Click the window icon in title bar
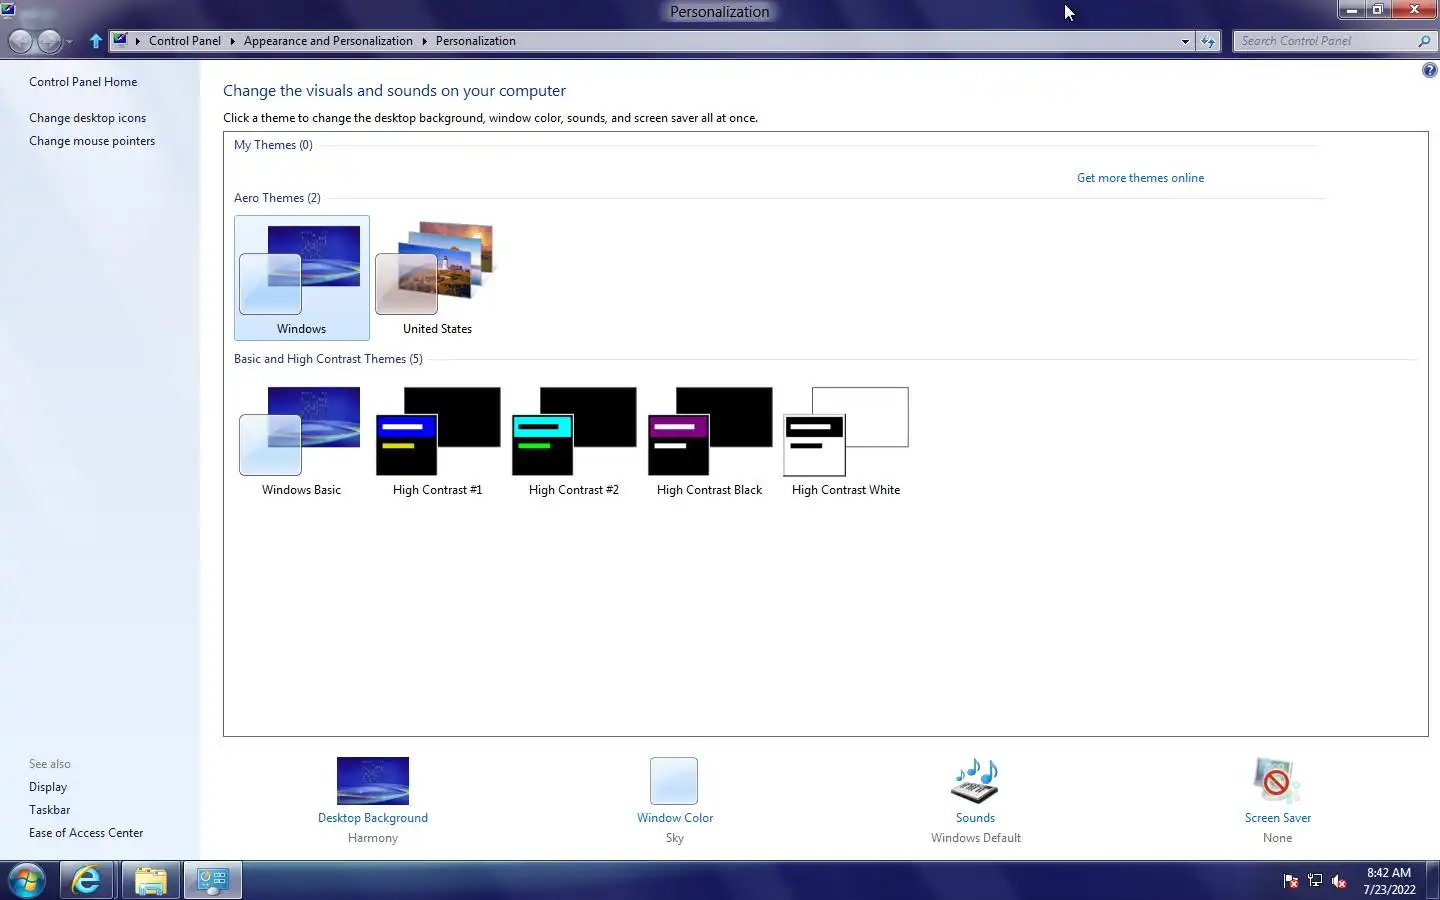The width and height of the screenshot is (1440, 900). coord(8,10)
